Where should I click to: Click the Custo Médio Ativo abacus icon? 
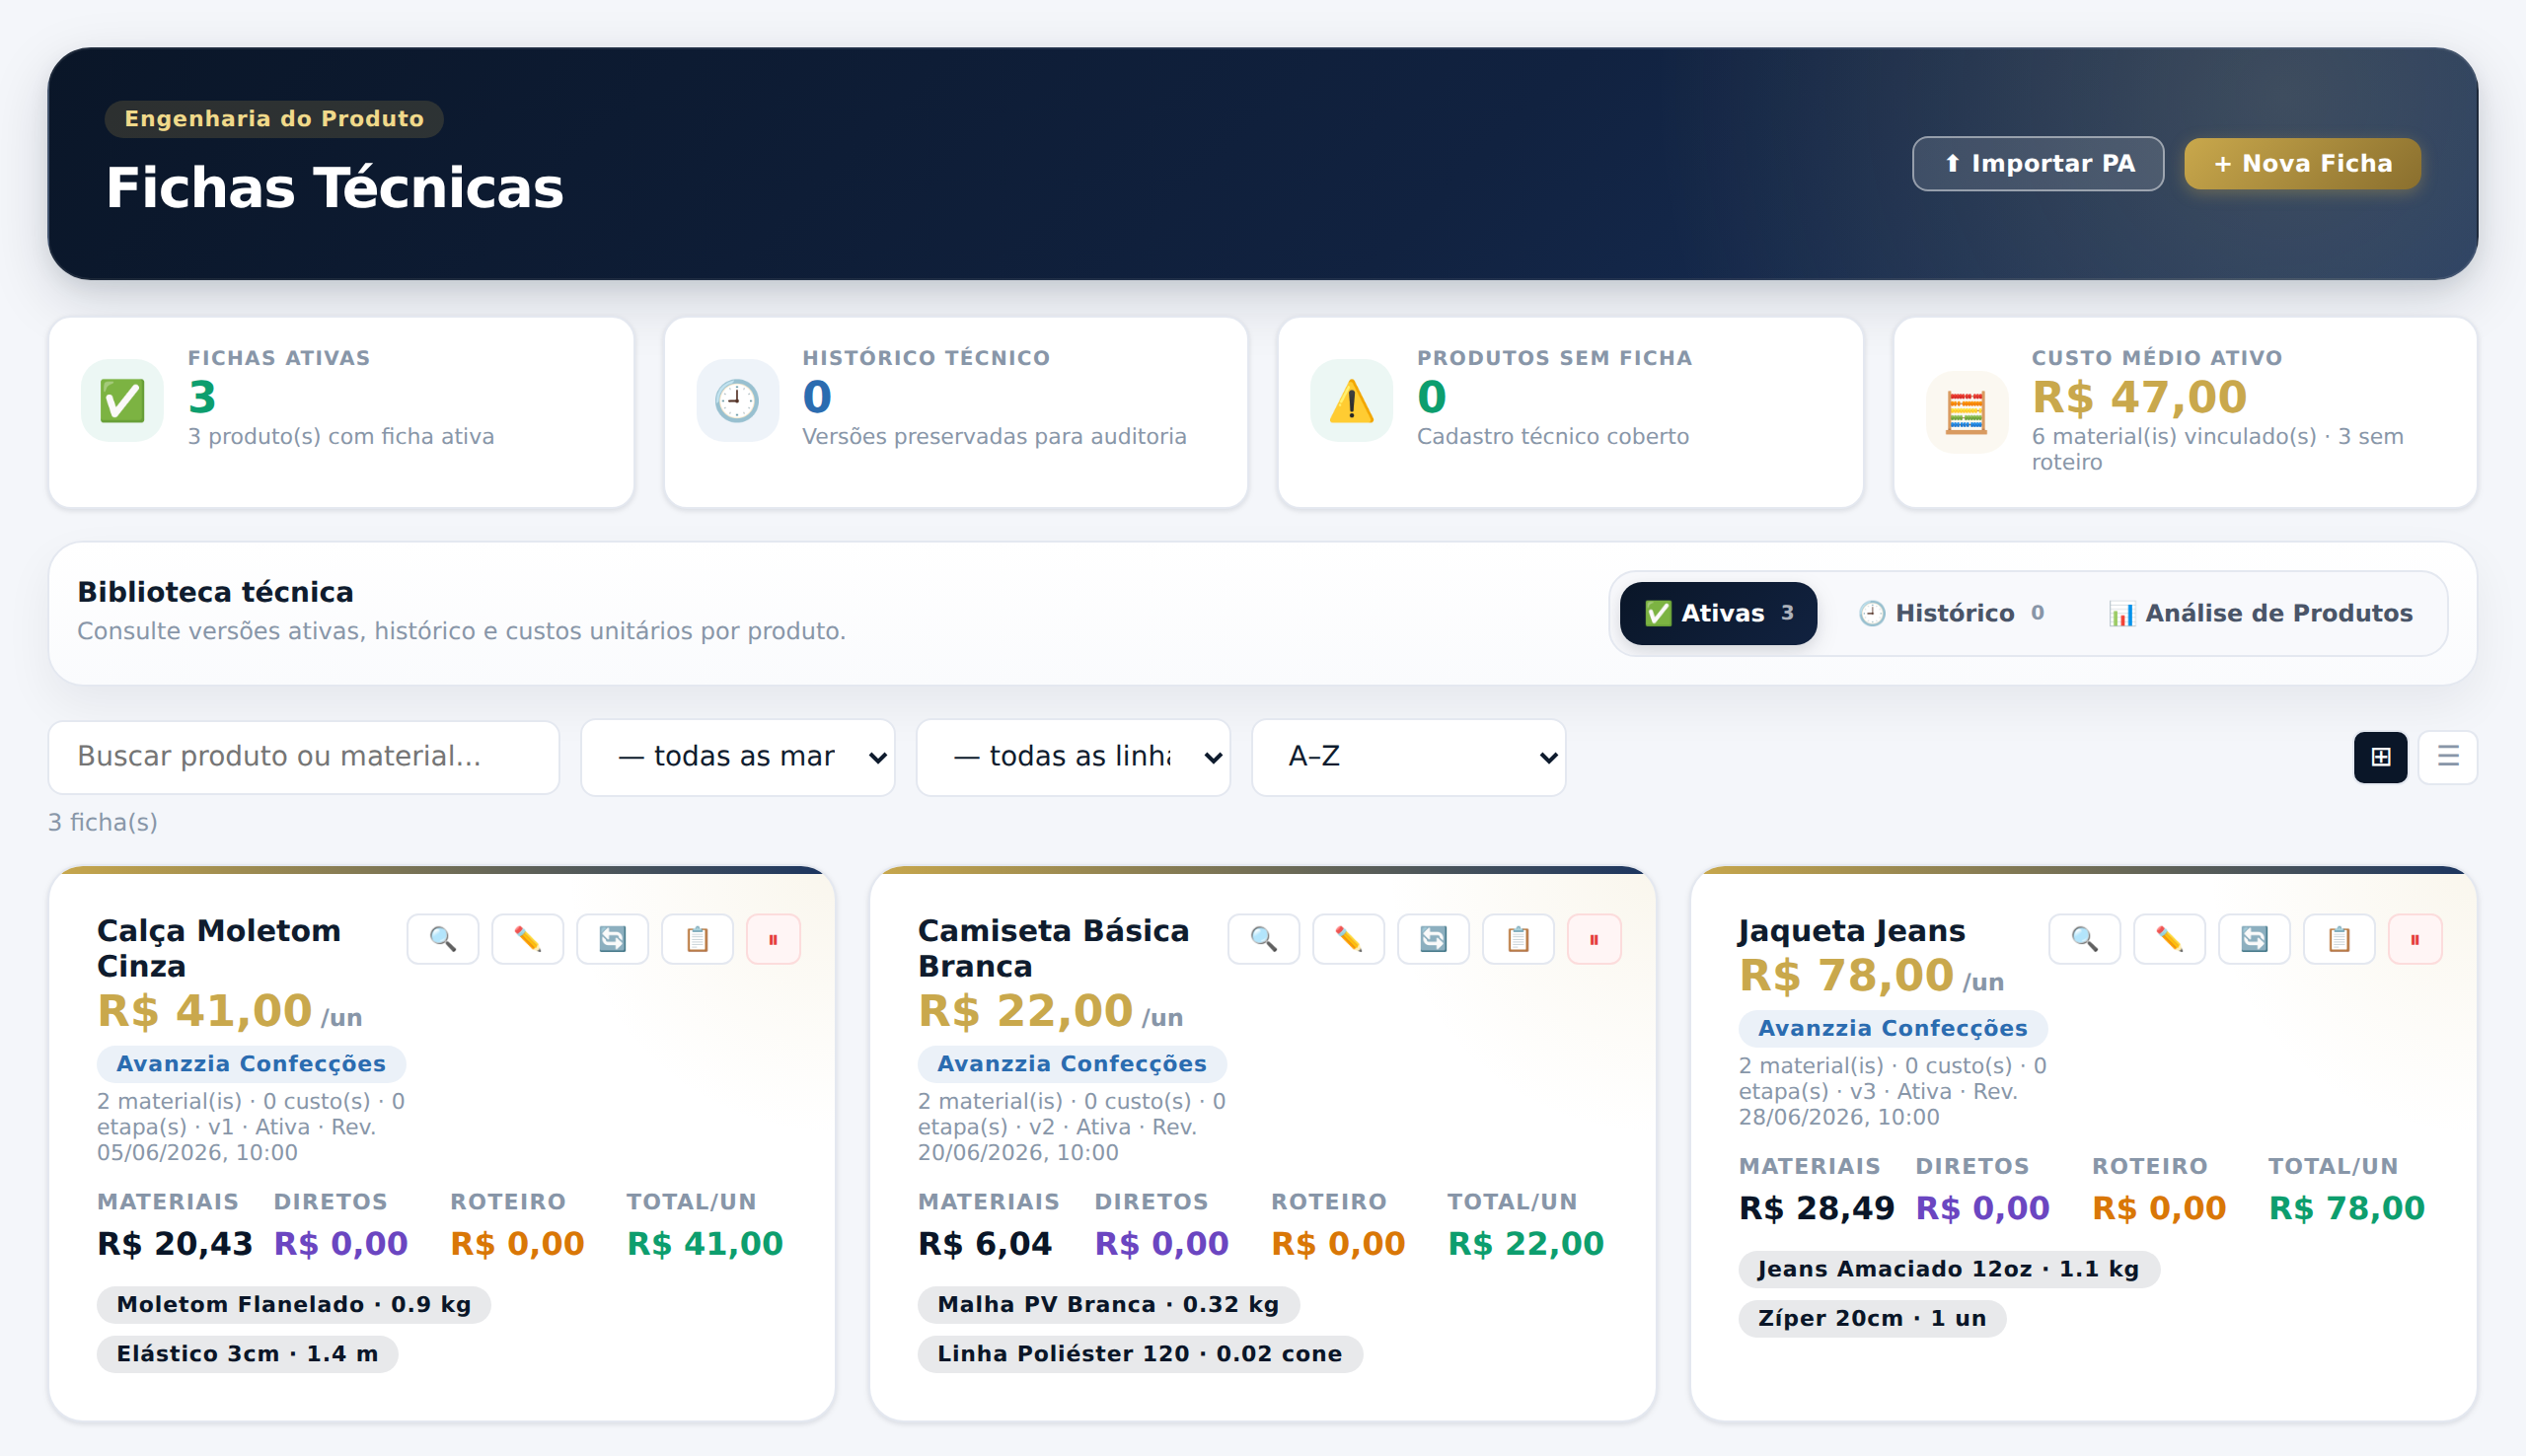(1966, 413)
